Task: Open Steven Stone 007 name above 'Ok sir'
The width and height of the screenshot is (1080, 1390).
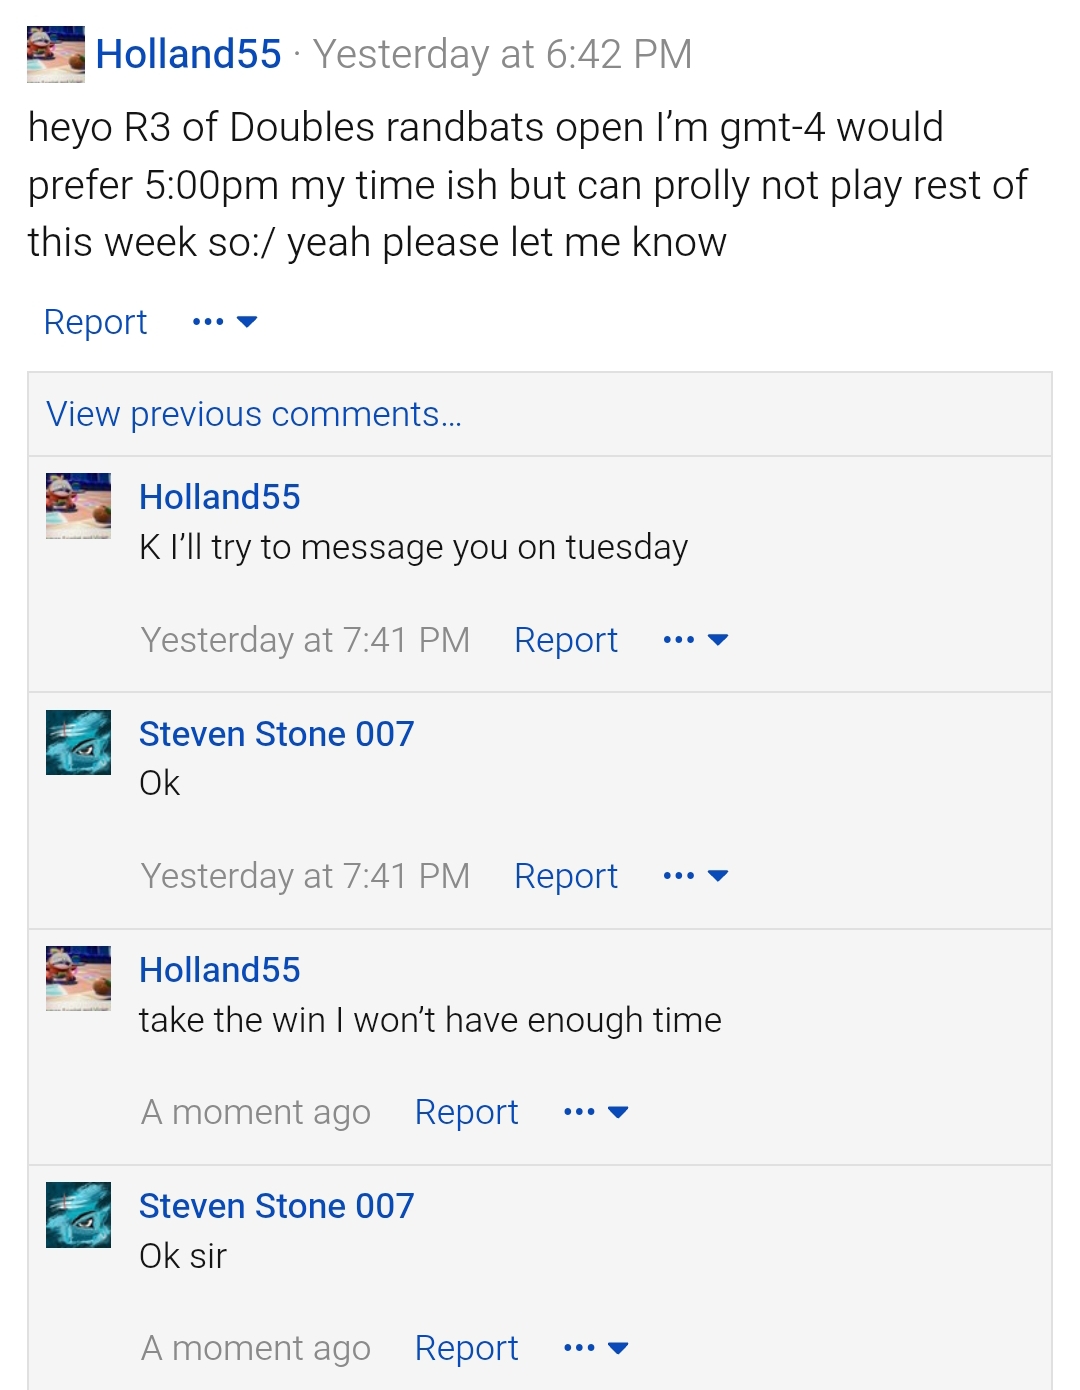Action: point(276,1206)
